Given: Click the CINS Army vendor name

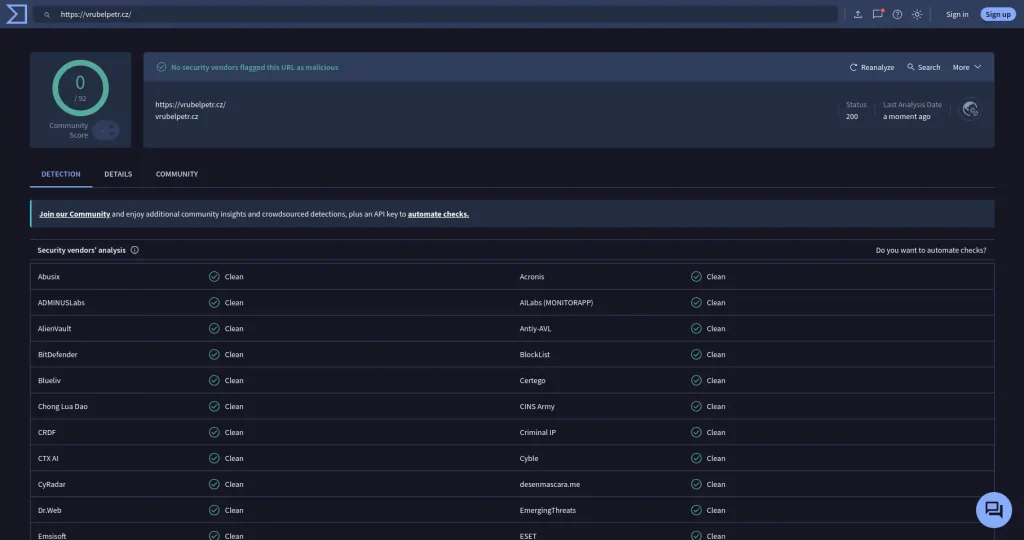Looking at the screenshot, I should (x=537, y=406).
